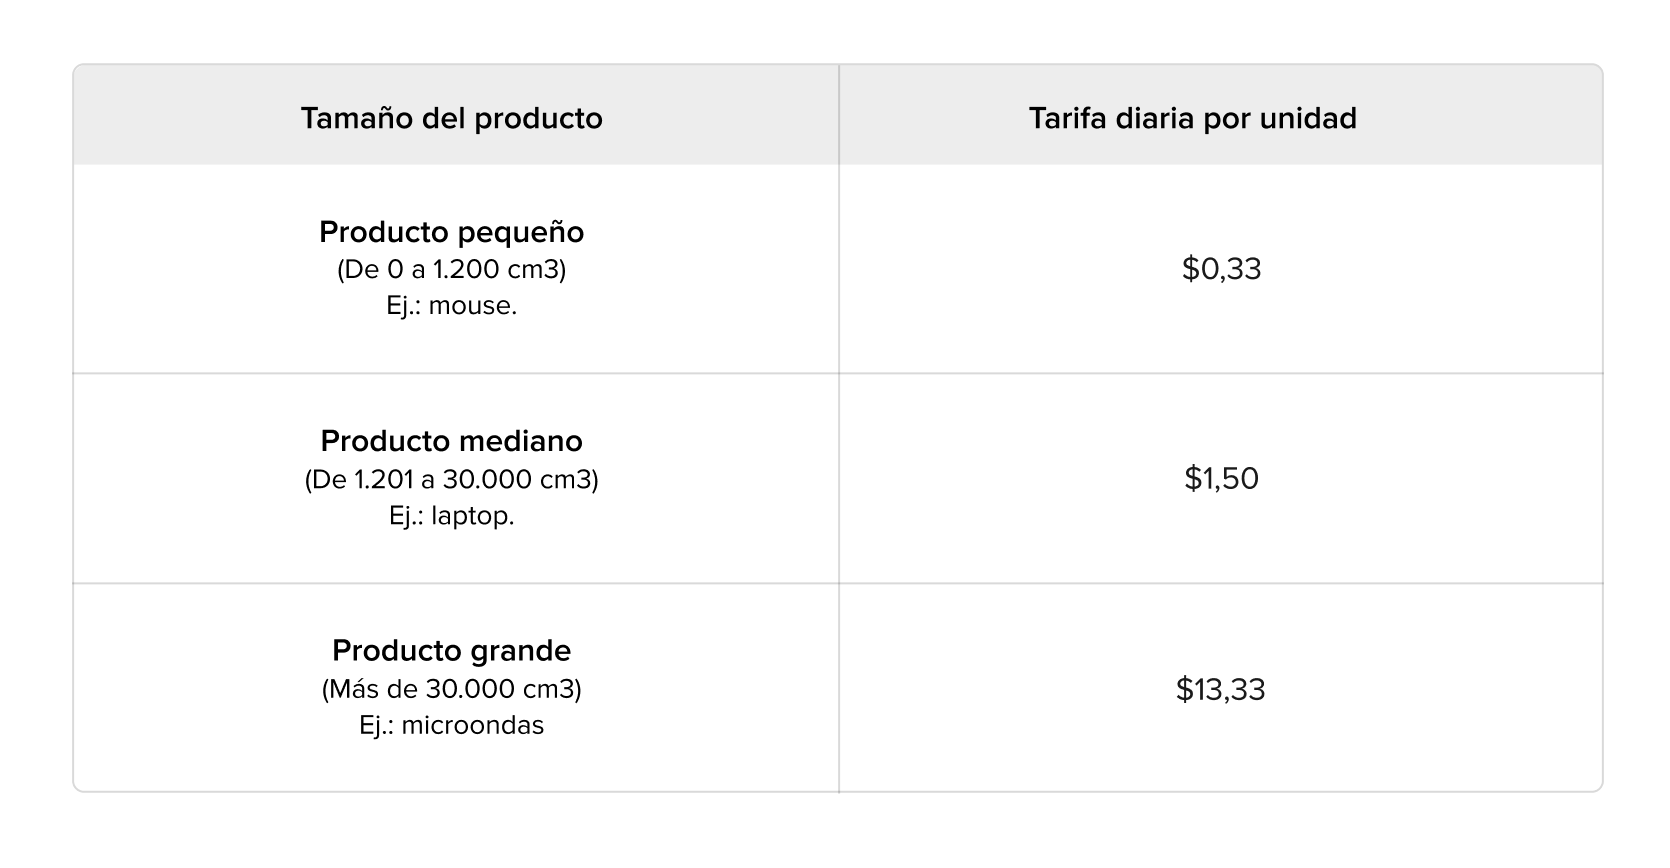Click the Más de 30.000 cm3 text
This screenshot has height=868, width=1670.
[452, 689]
